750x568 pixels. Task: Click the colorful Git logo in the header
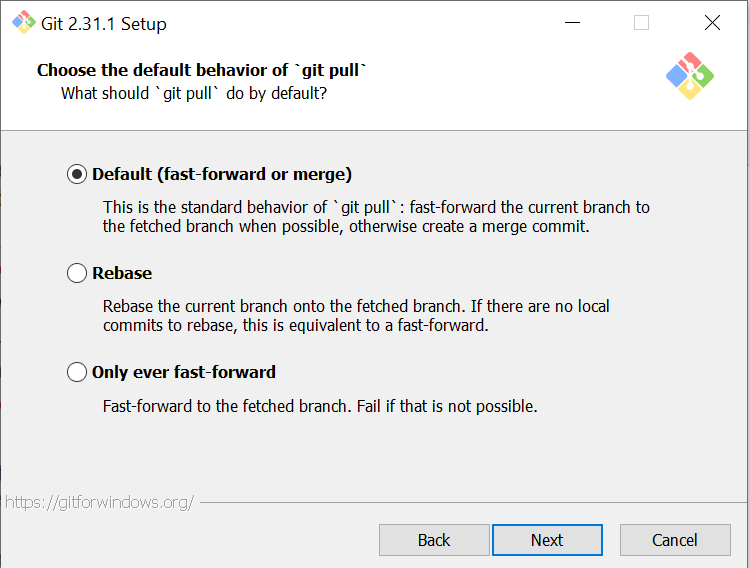coord(690,75)
